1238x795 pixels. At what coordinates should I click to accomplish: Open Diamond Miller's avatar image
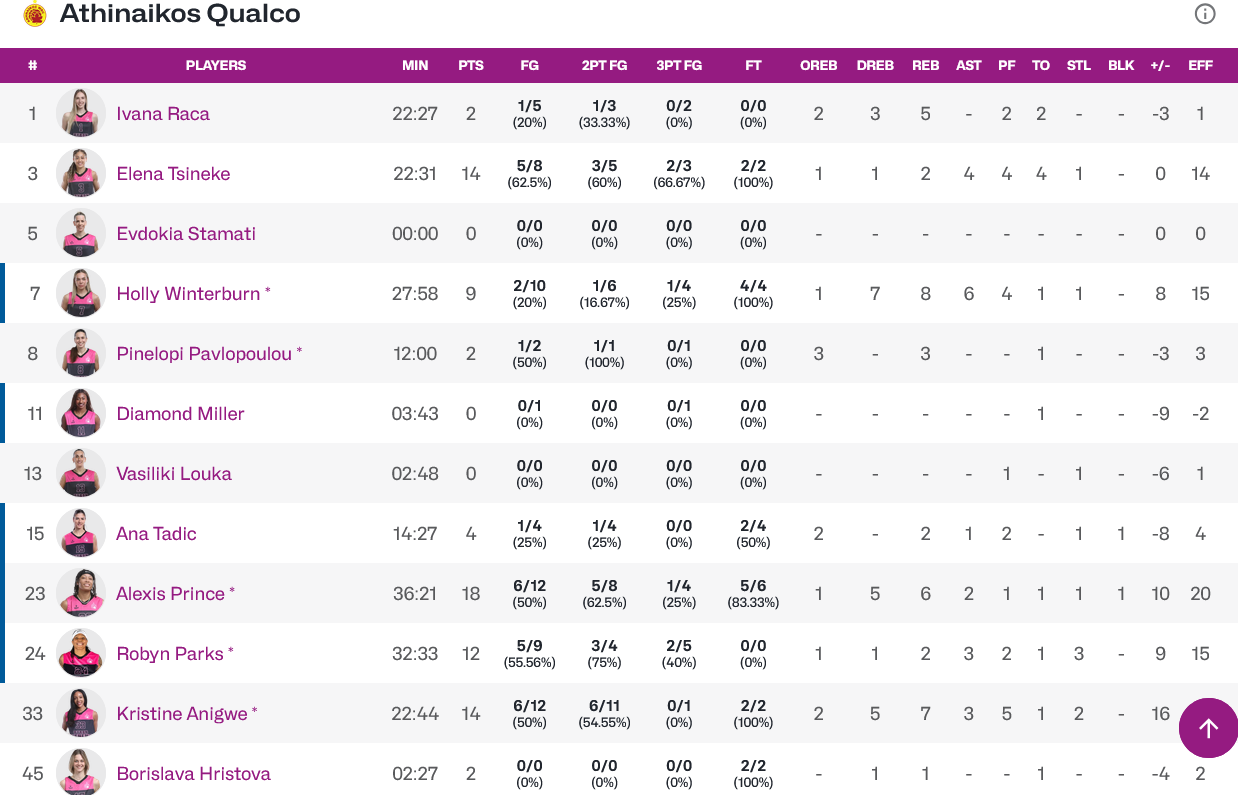81,413
